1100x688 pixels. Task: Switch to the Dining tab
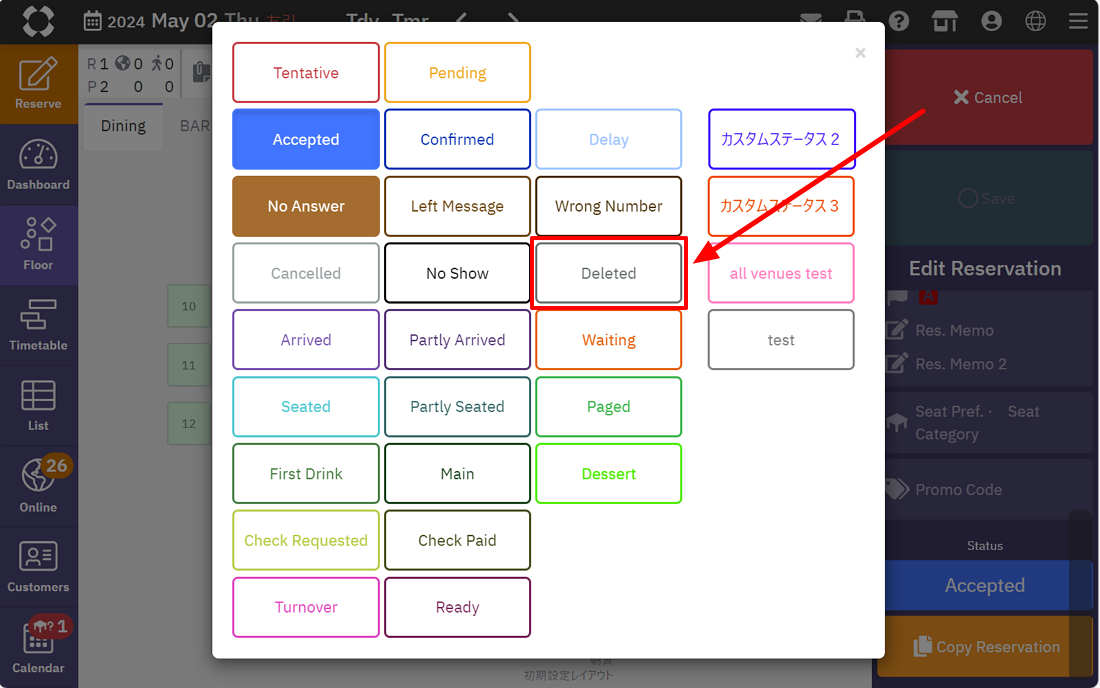tap(123, 126)
